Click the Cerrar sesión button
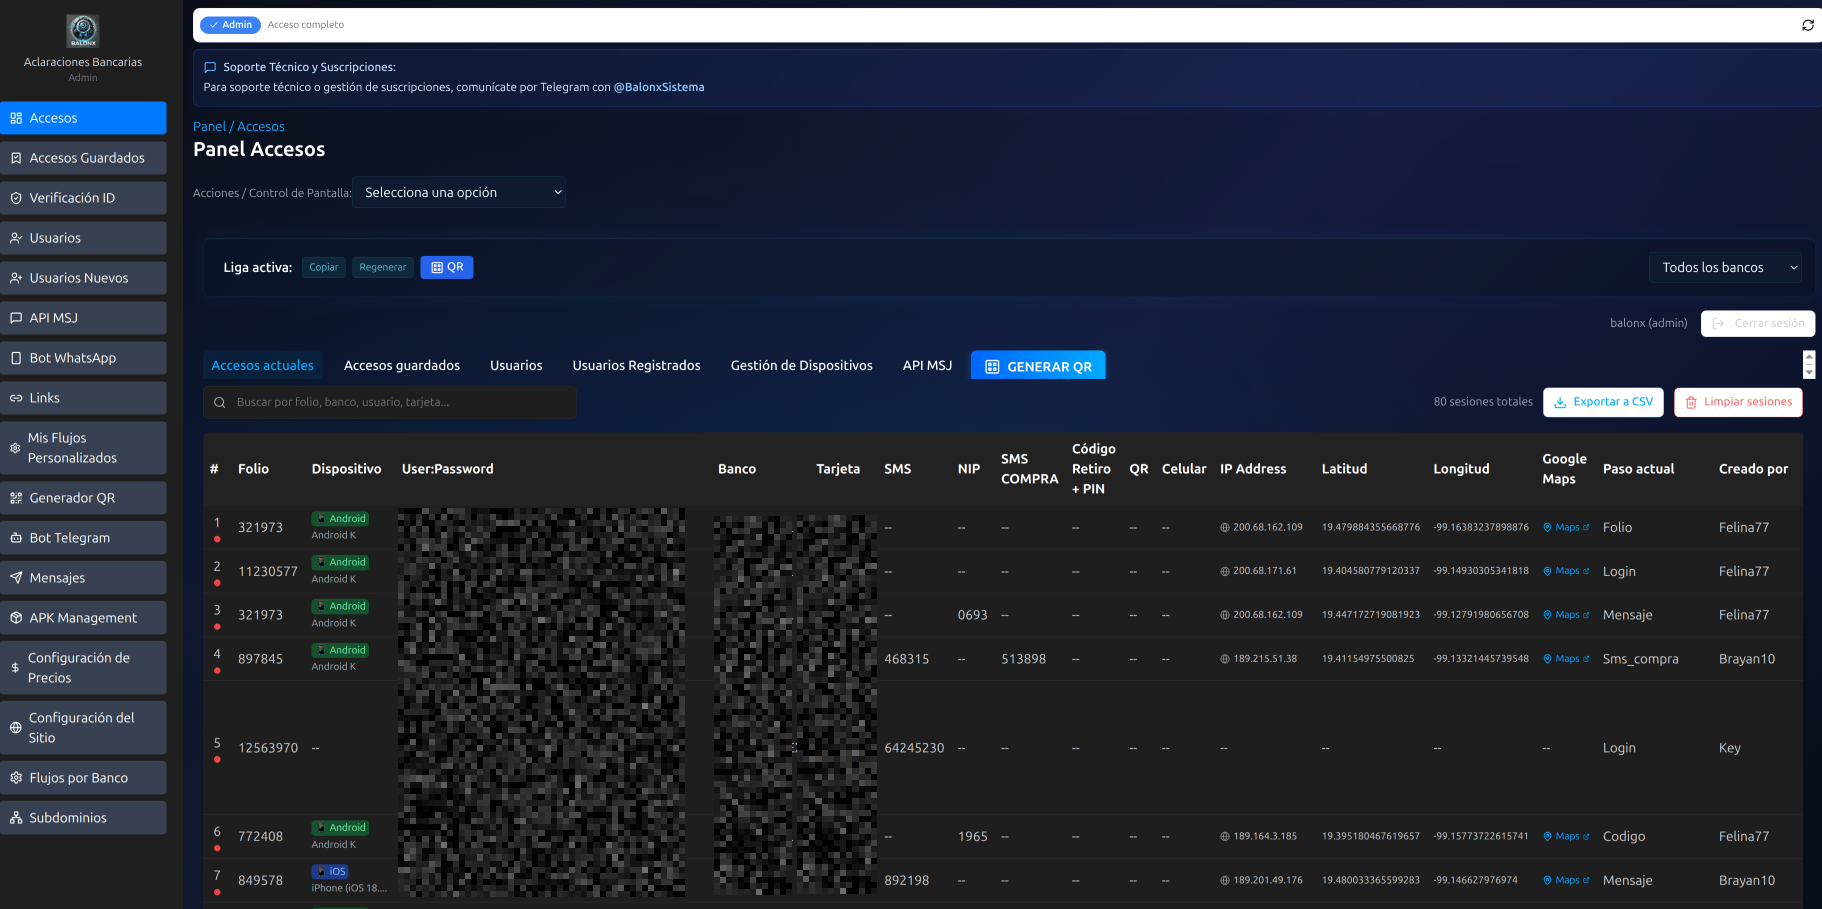Viewport: 1822px width, 909px height. pos(1758,323)
